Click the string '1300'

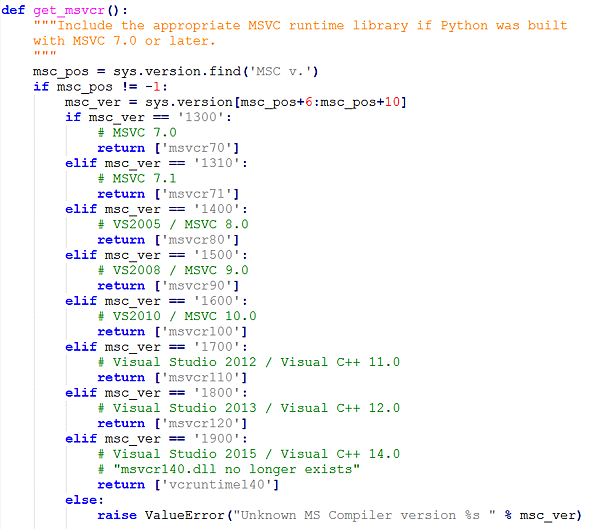pyautogui.click(x=201, y=117)
